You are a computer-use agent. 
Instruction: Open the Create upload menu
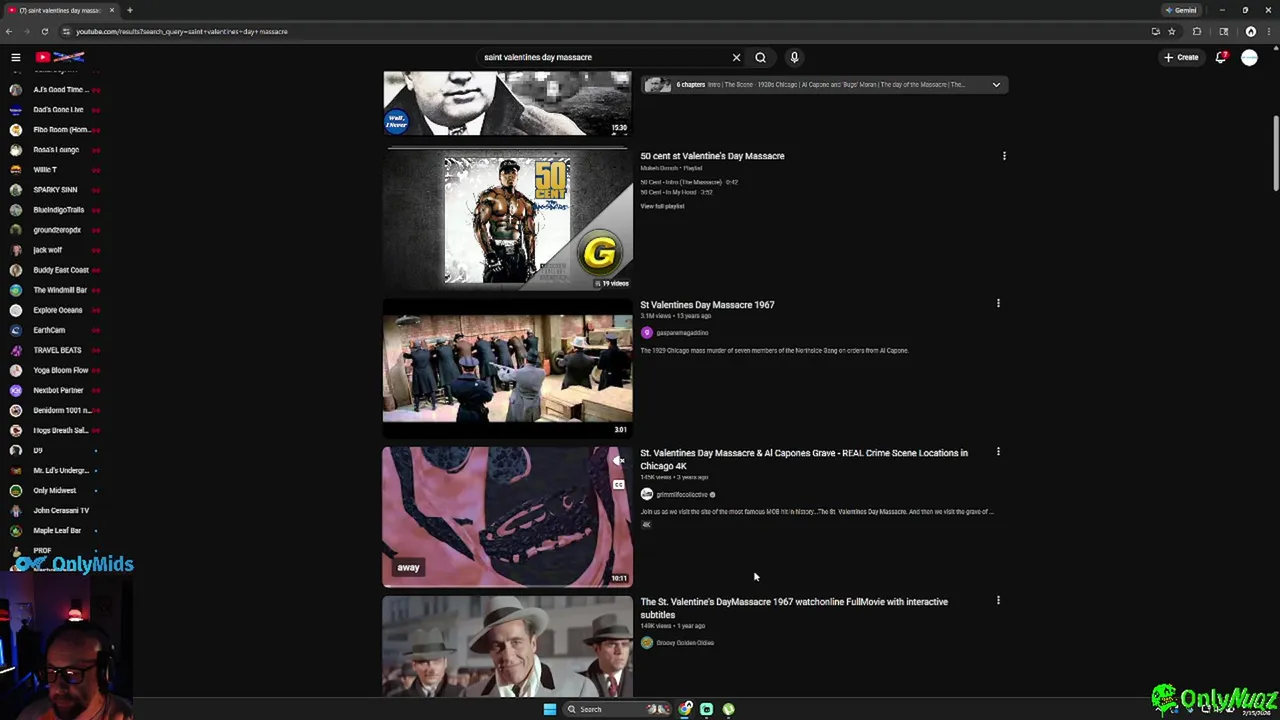(1181, 57)
